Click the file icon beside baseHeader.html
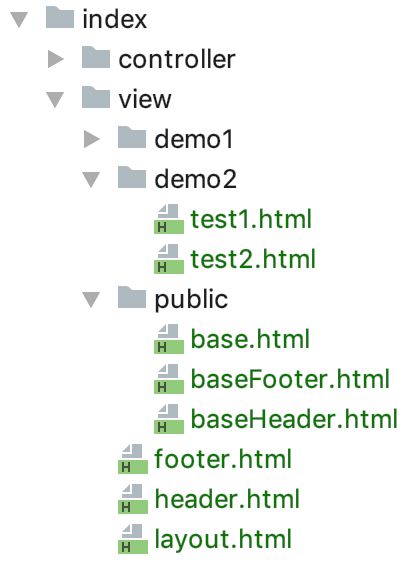The image size is (410, 564). click(169, 419)
